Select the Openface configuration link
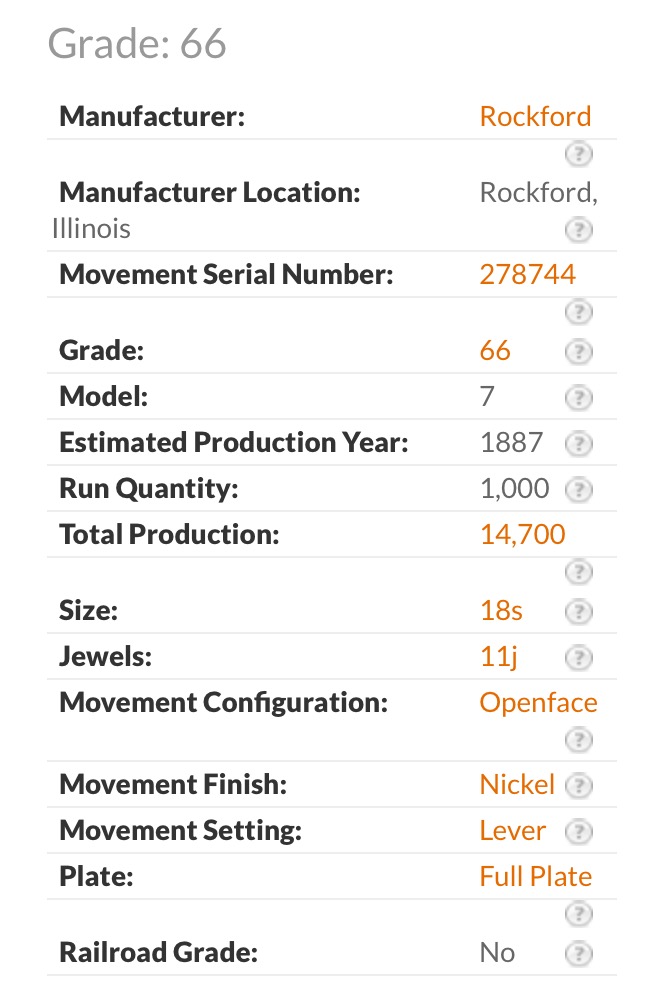 point(538,702)
